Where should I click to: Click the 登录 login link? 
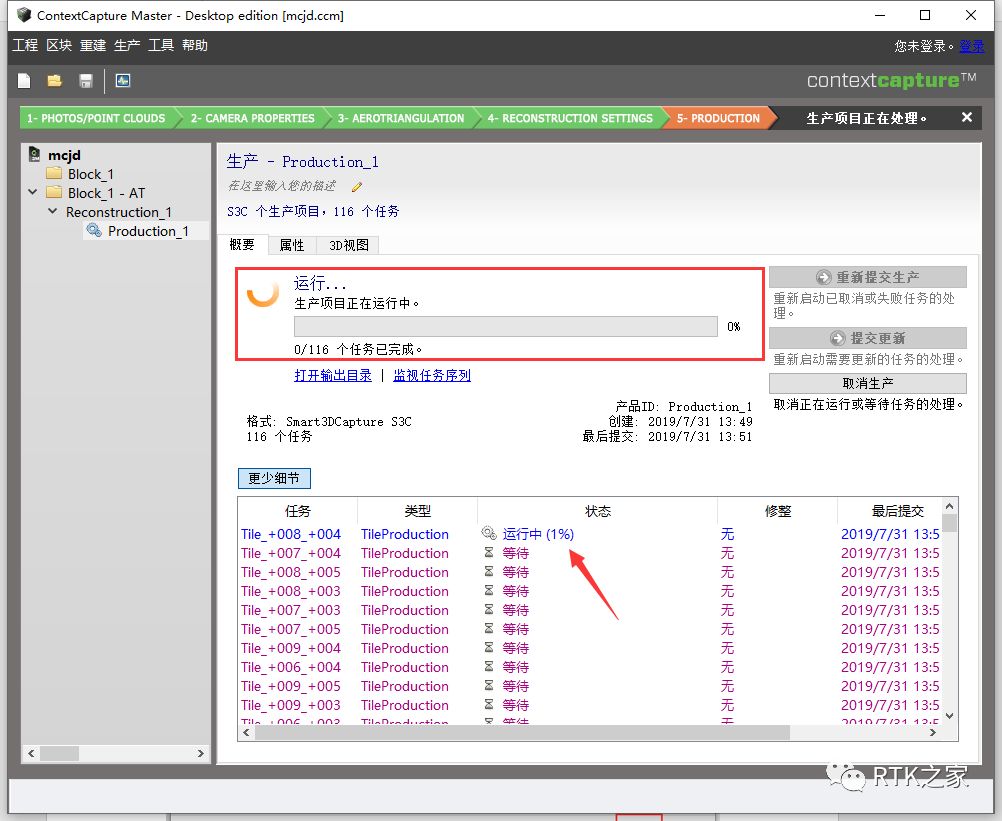[972, 46]
